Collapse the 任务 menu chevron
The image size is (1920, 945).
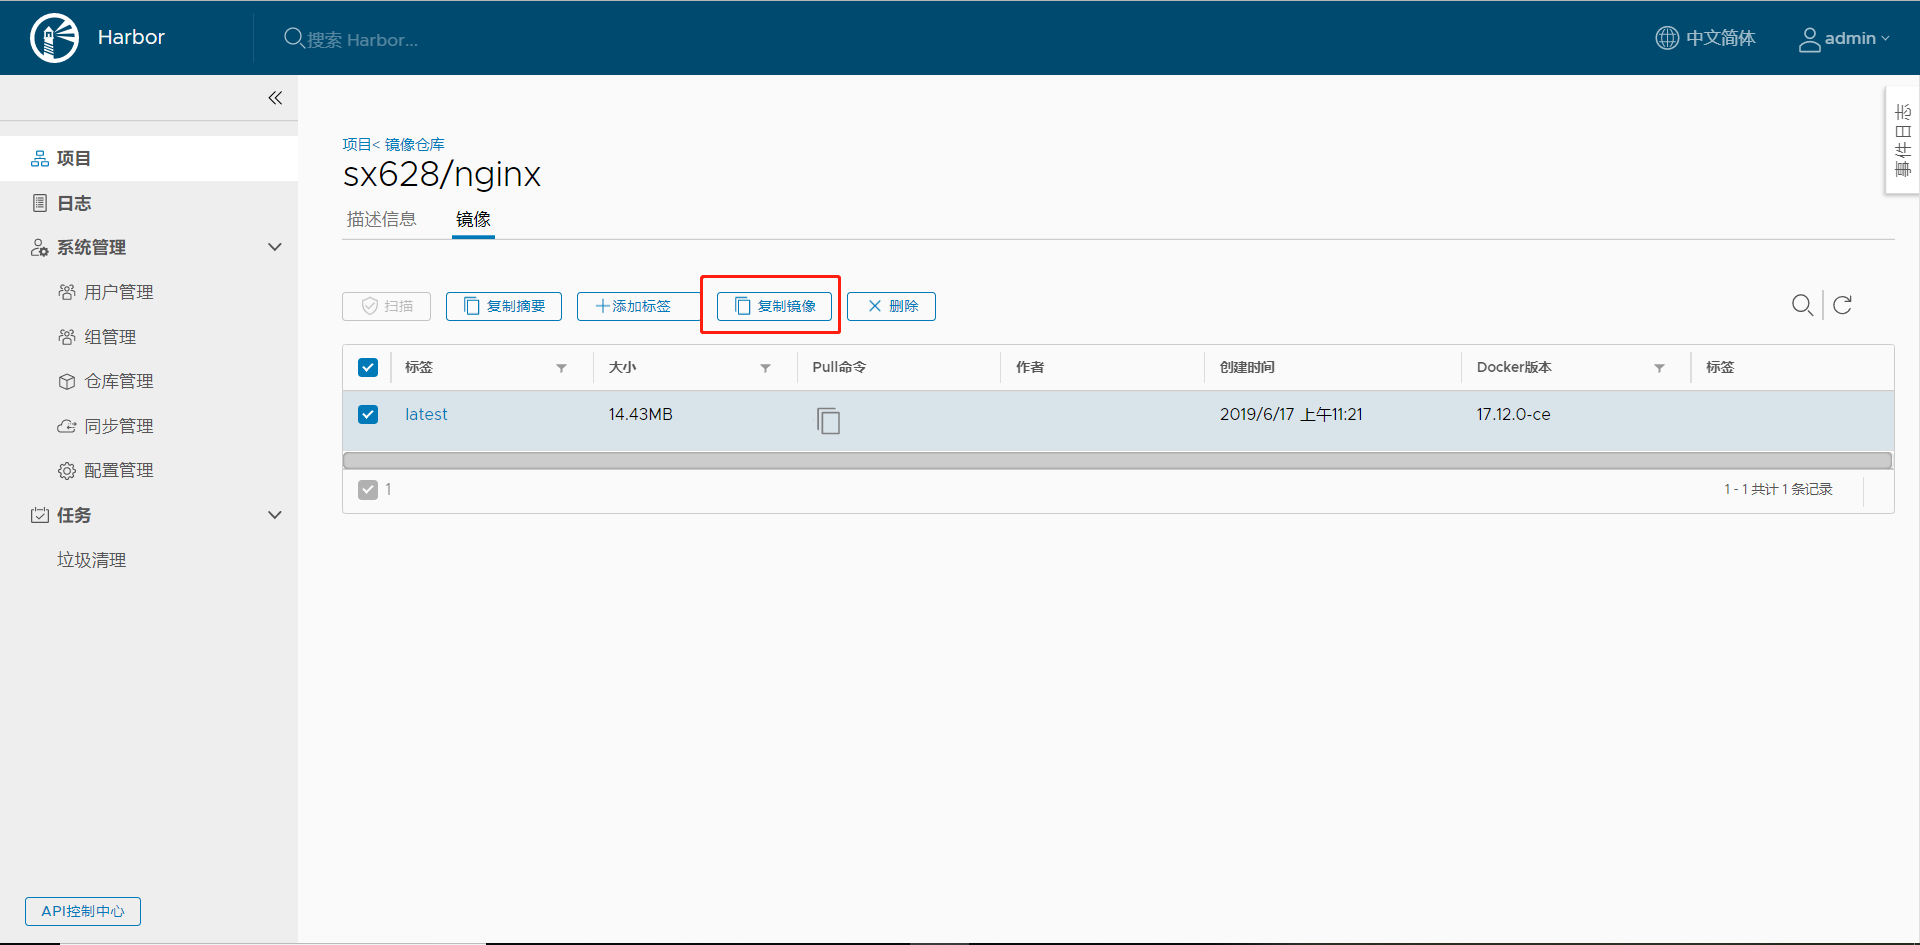coord(275,515)
